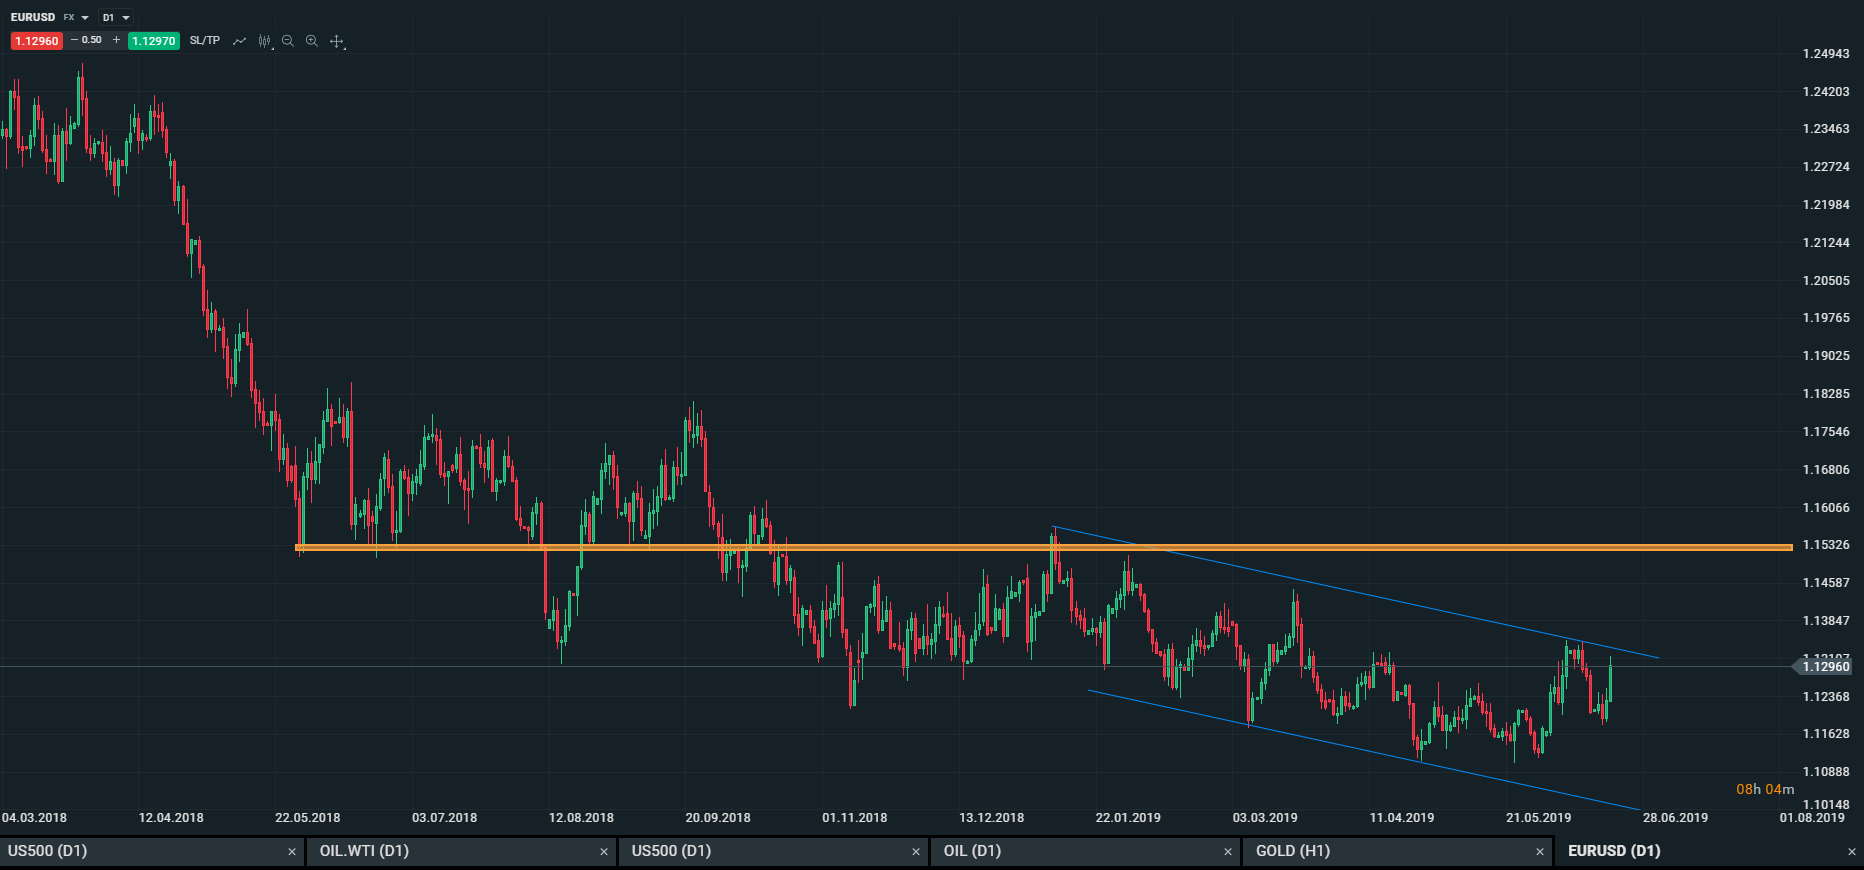Sell EURUSD at the red 1.12960 price
Viewport: 1864px width, 870px height.
(37, 41)
